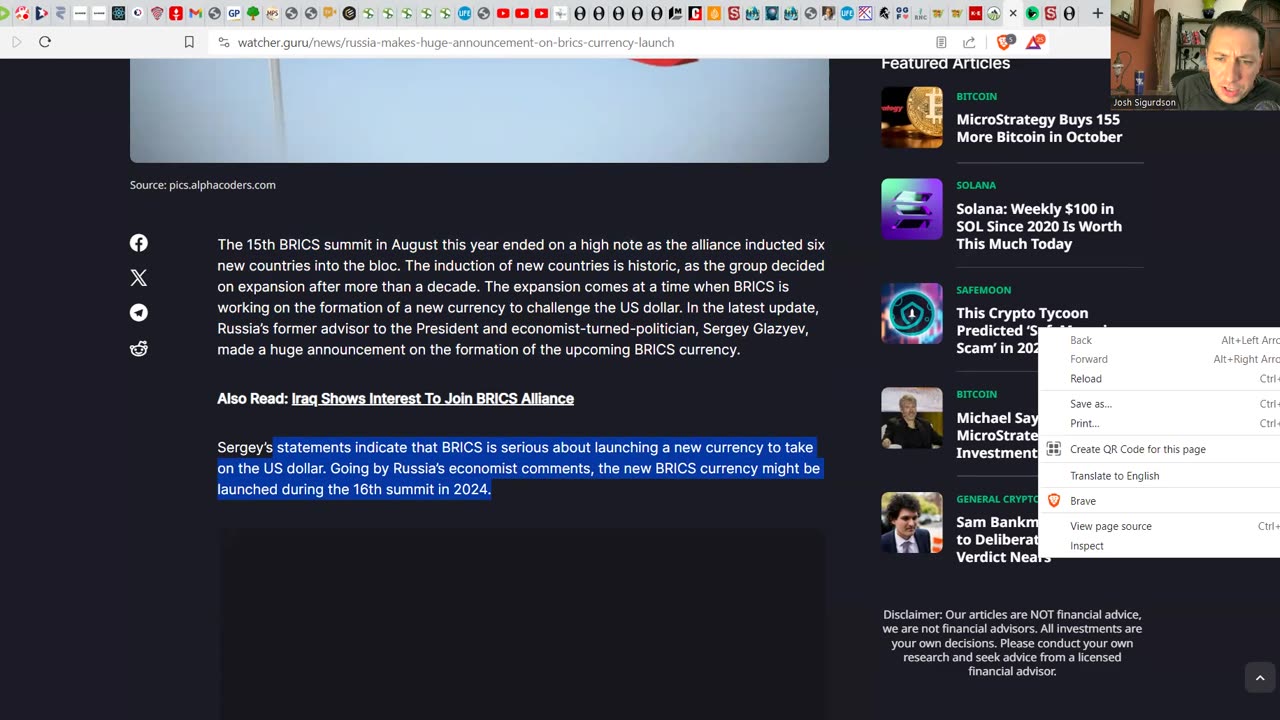
Task: Choose View page source
Action: coord(1159,526)
